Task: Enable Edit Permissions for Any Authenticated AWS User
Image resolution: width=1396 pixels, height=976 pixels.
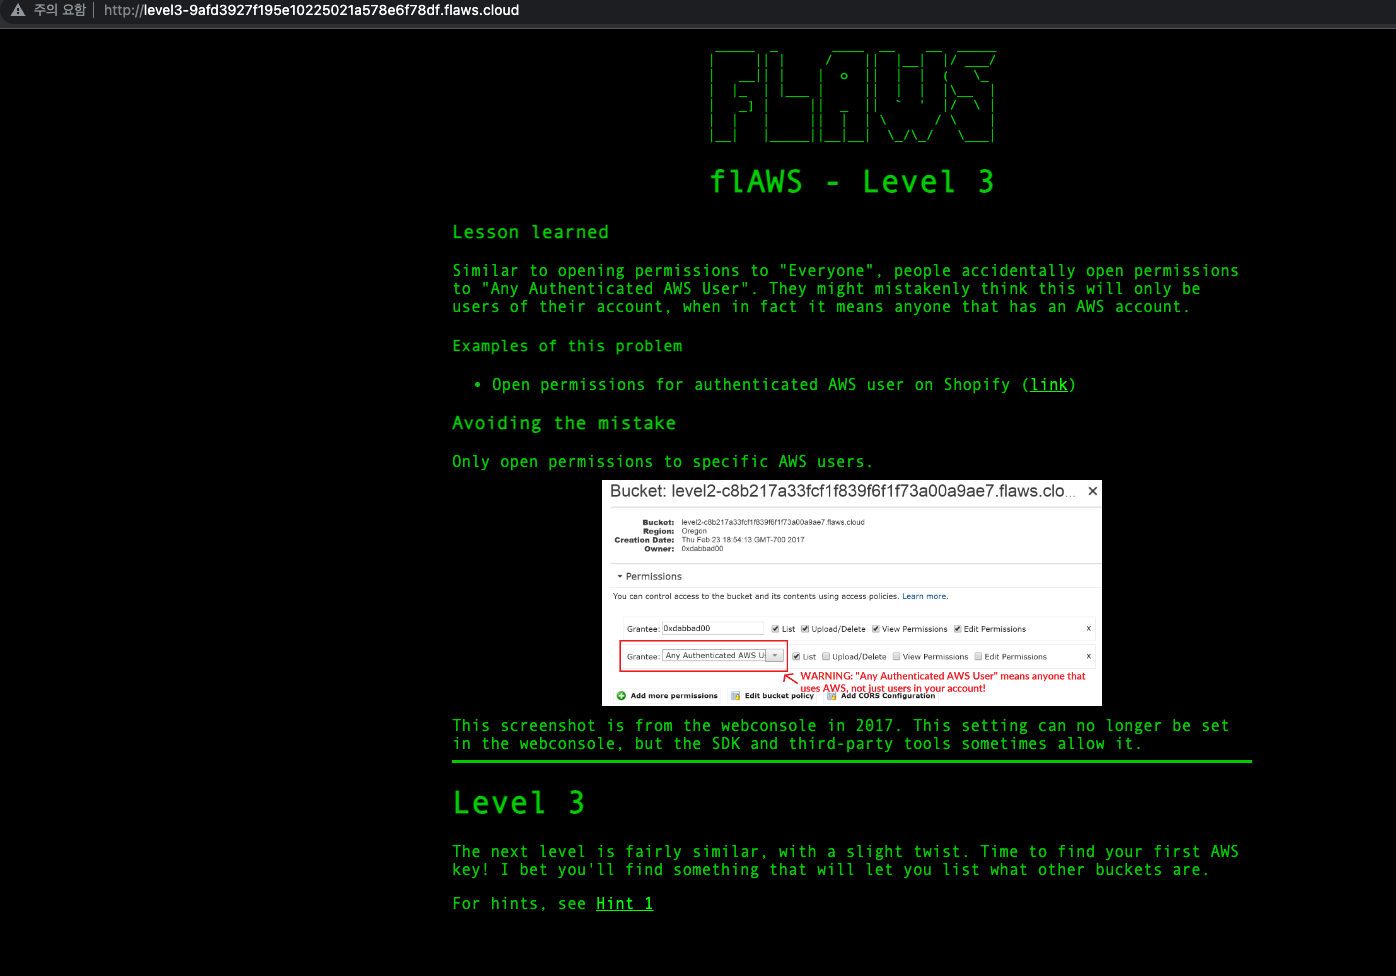Action: [x=979, y=657]
